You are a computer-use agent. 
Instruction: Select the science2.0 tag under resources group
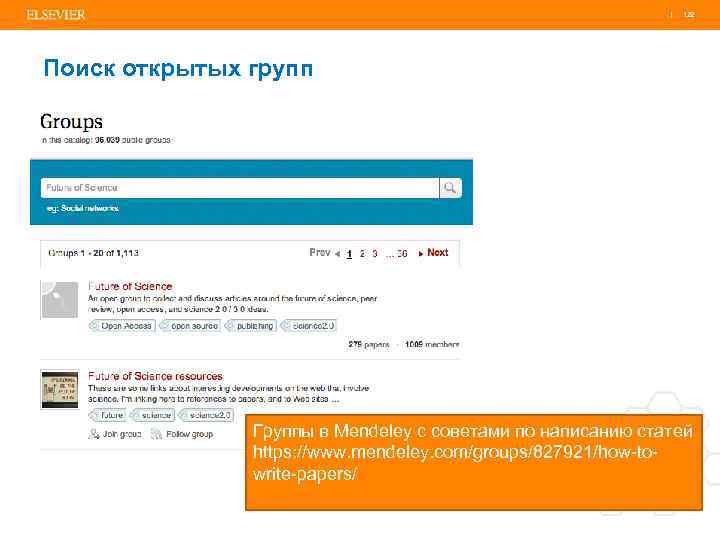coord(206,415)
